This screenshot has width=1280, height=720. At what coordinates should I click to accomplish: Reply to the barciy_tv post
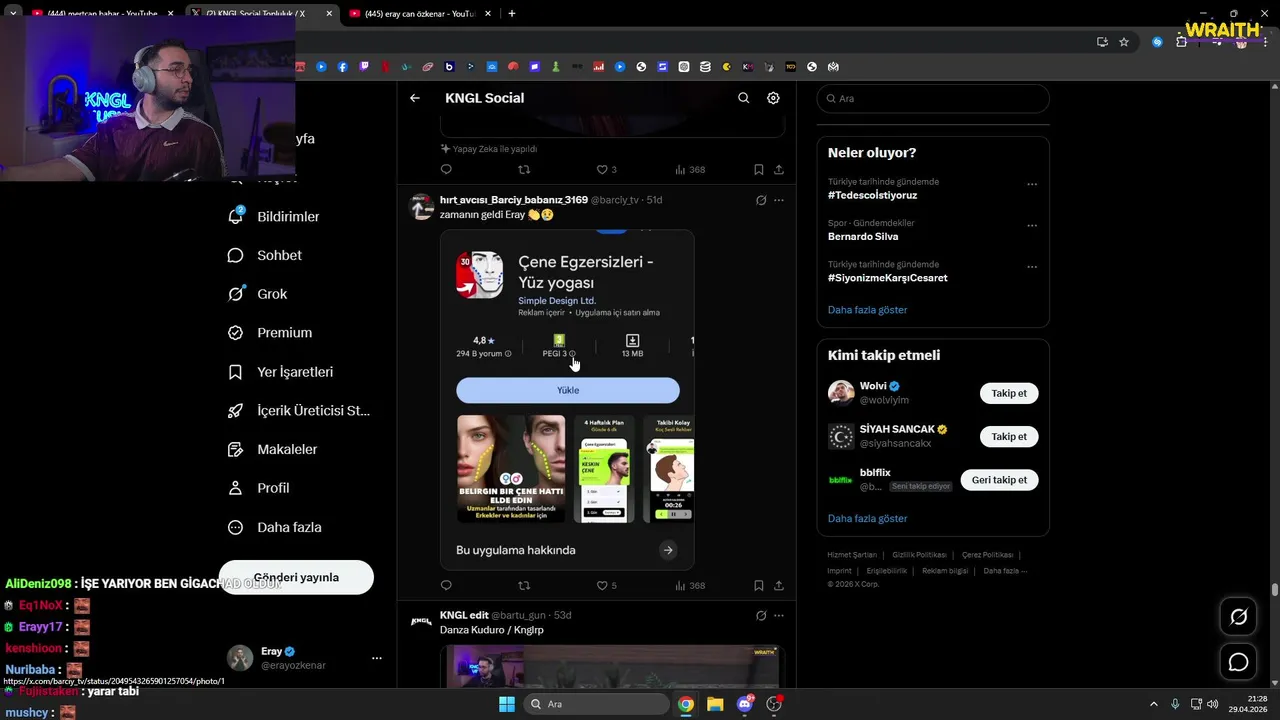(446, 585)
